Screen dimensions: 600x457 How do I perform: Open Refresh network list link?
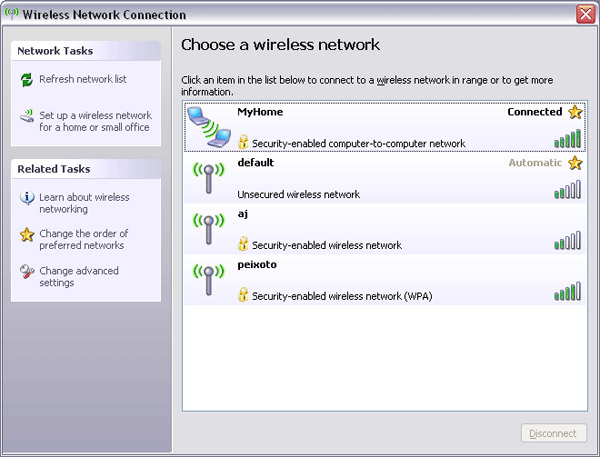(83, 79)
